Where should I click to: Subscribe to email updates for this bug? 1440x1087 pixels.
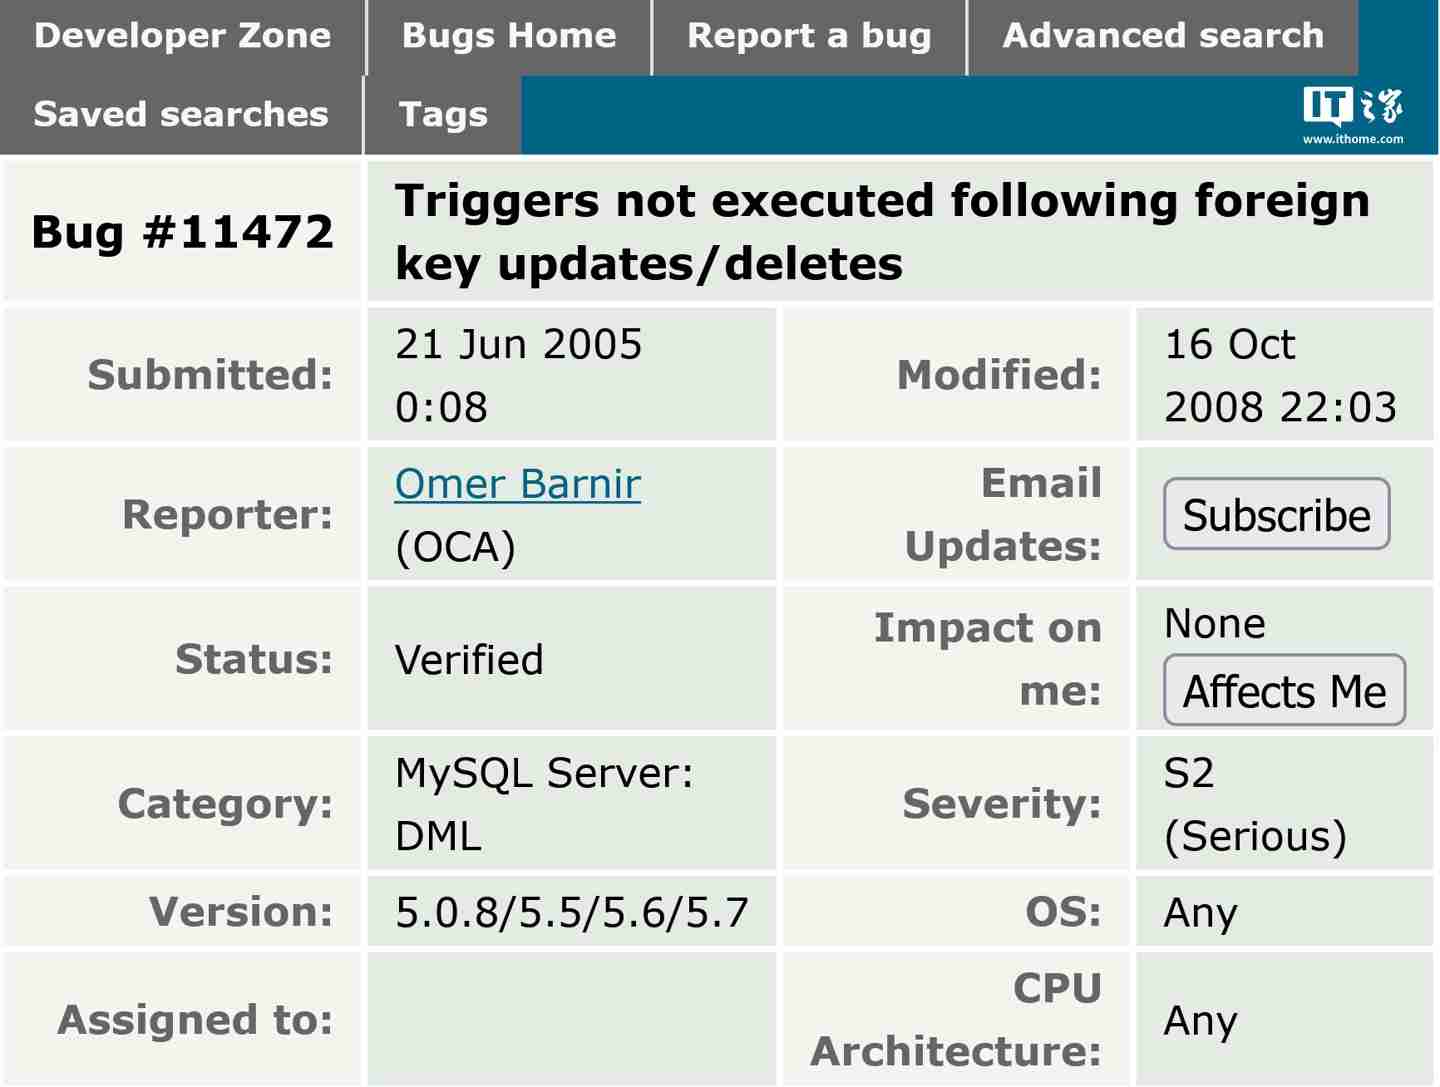point(1276,515)
